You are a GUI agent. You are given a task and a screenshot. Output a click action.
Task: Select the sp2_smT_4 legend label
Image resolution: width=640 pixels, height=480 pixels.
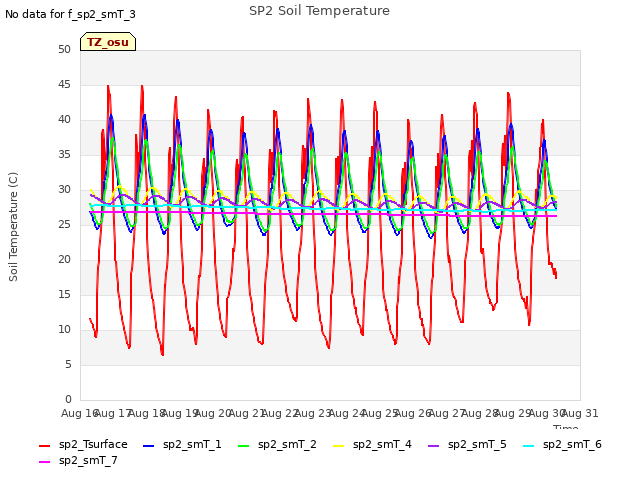[x=382, y=444]
